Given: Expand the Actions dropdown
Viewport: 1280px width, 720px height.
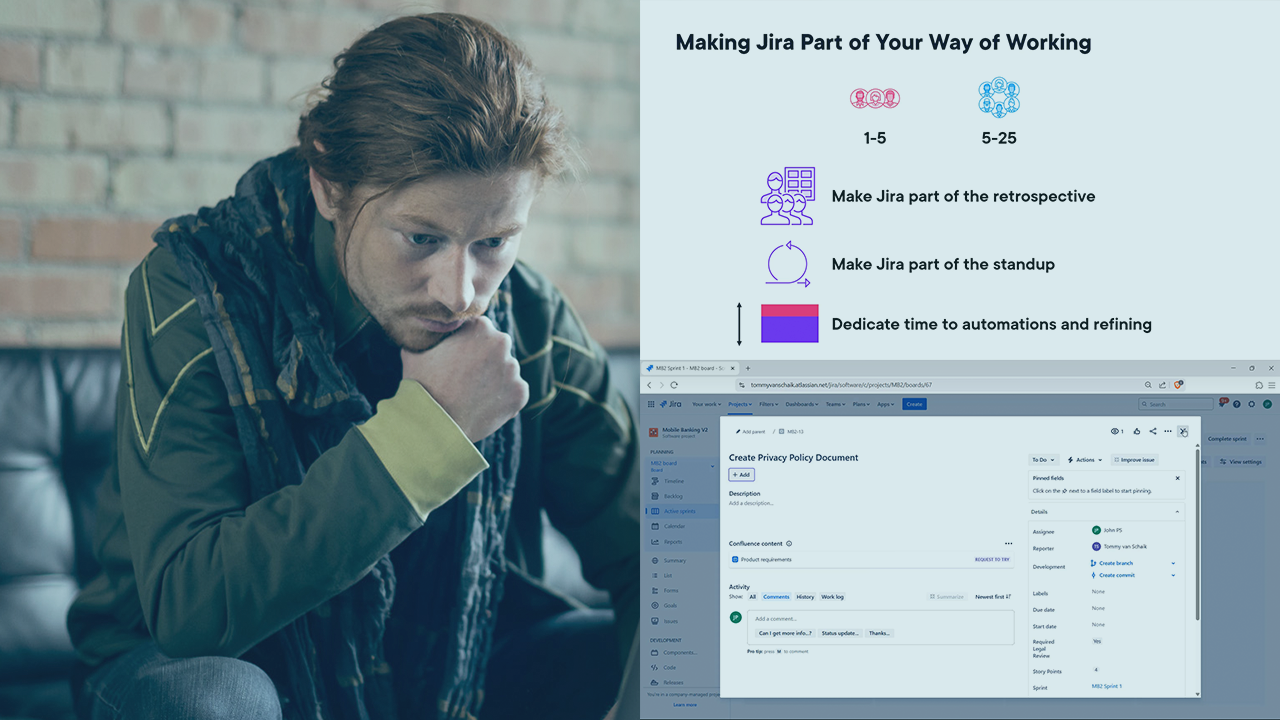Looking at the screenshot, I should 1085,460.
